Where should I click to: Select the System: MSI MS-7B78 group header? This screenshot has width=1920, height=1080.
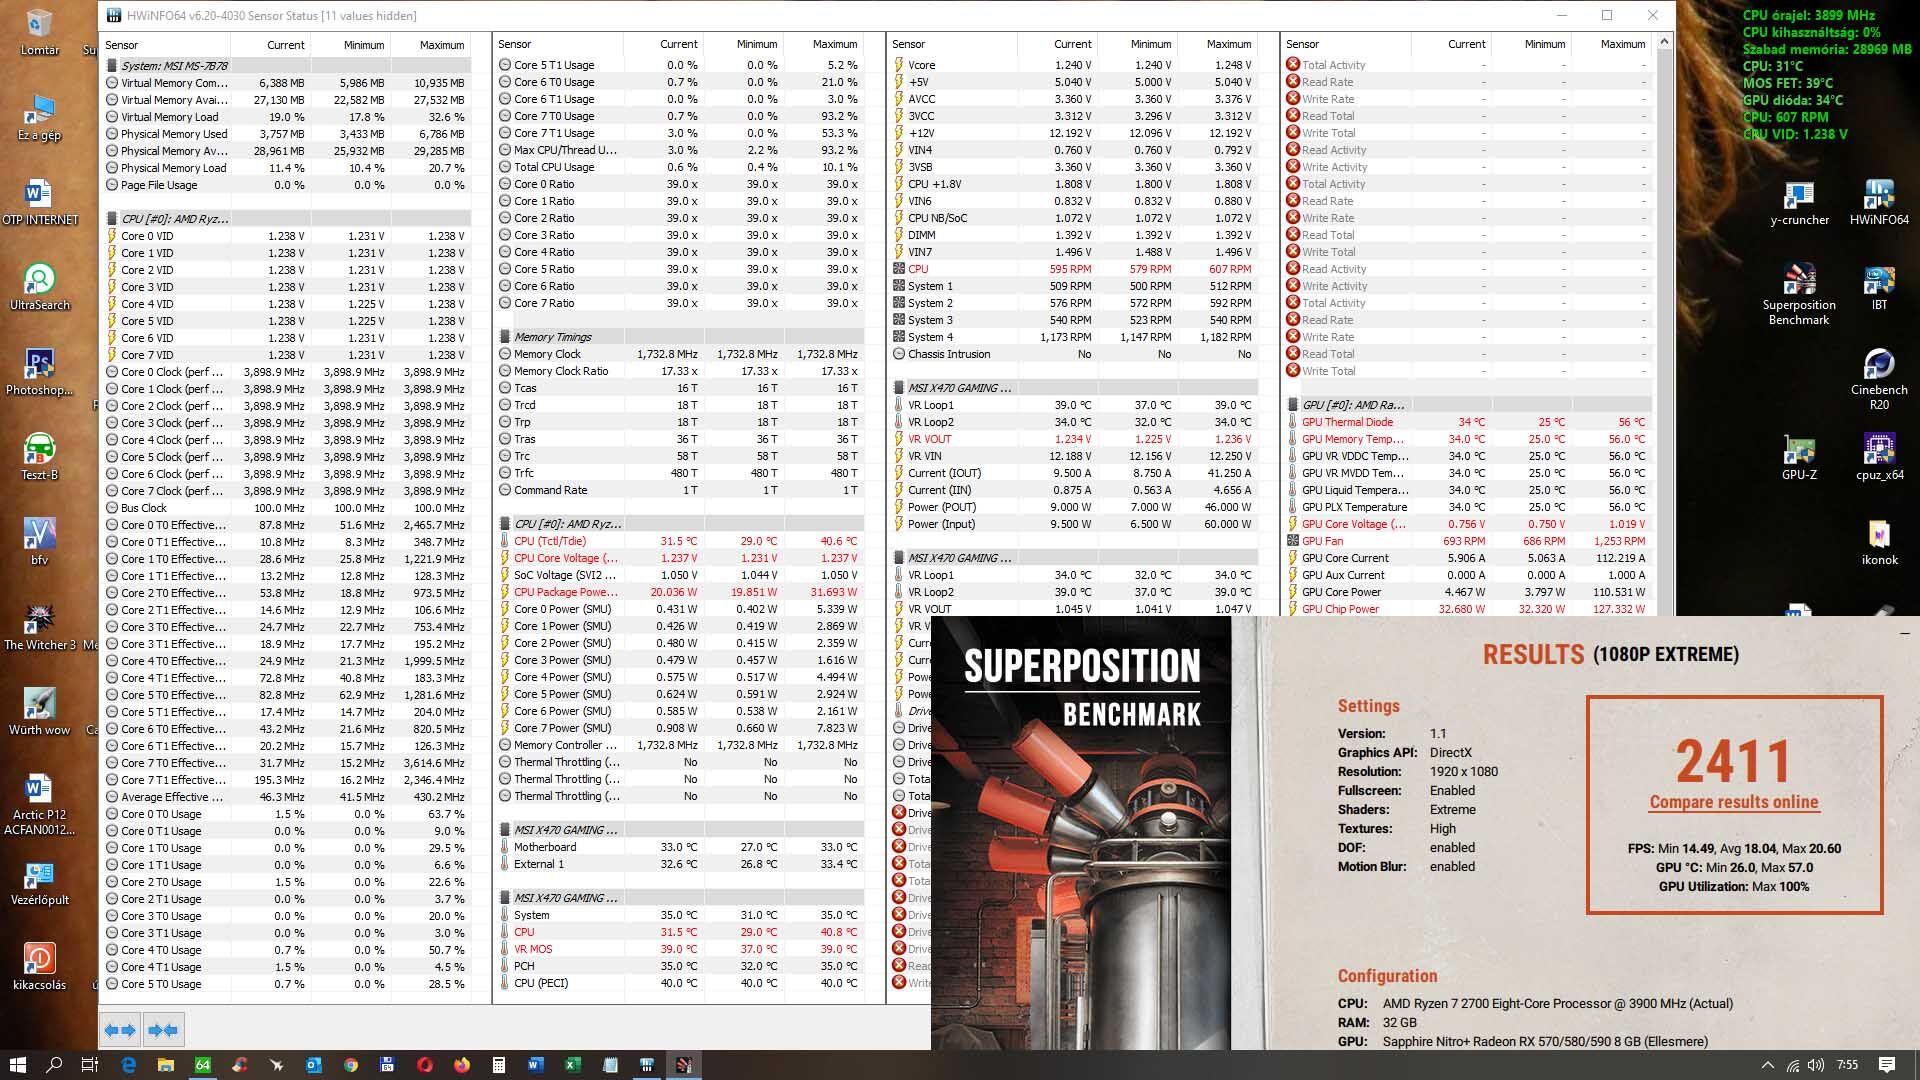[x=286, y=66]
